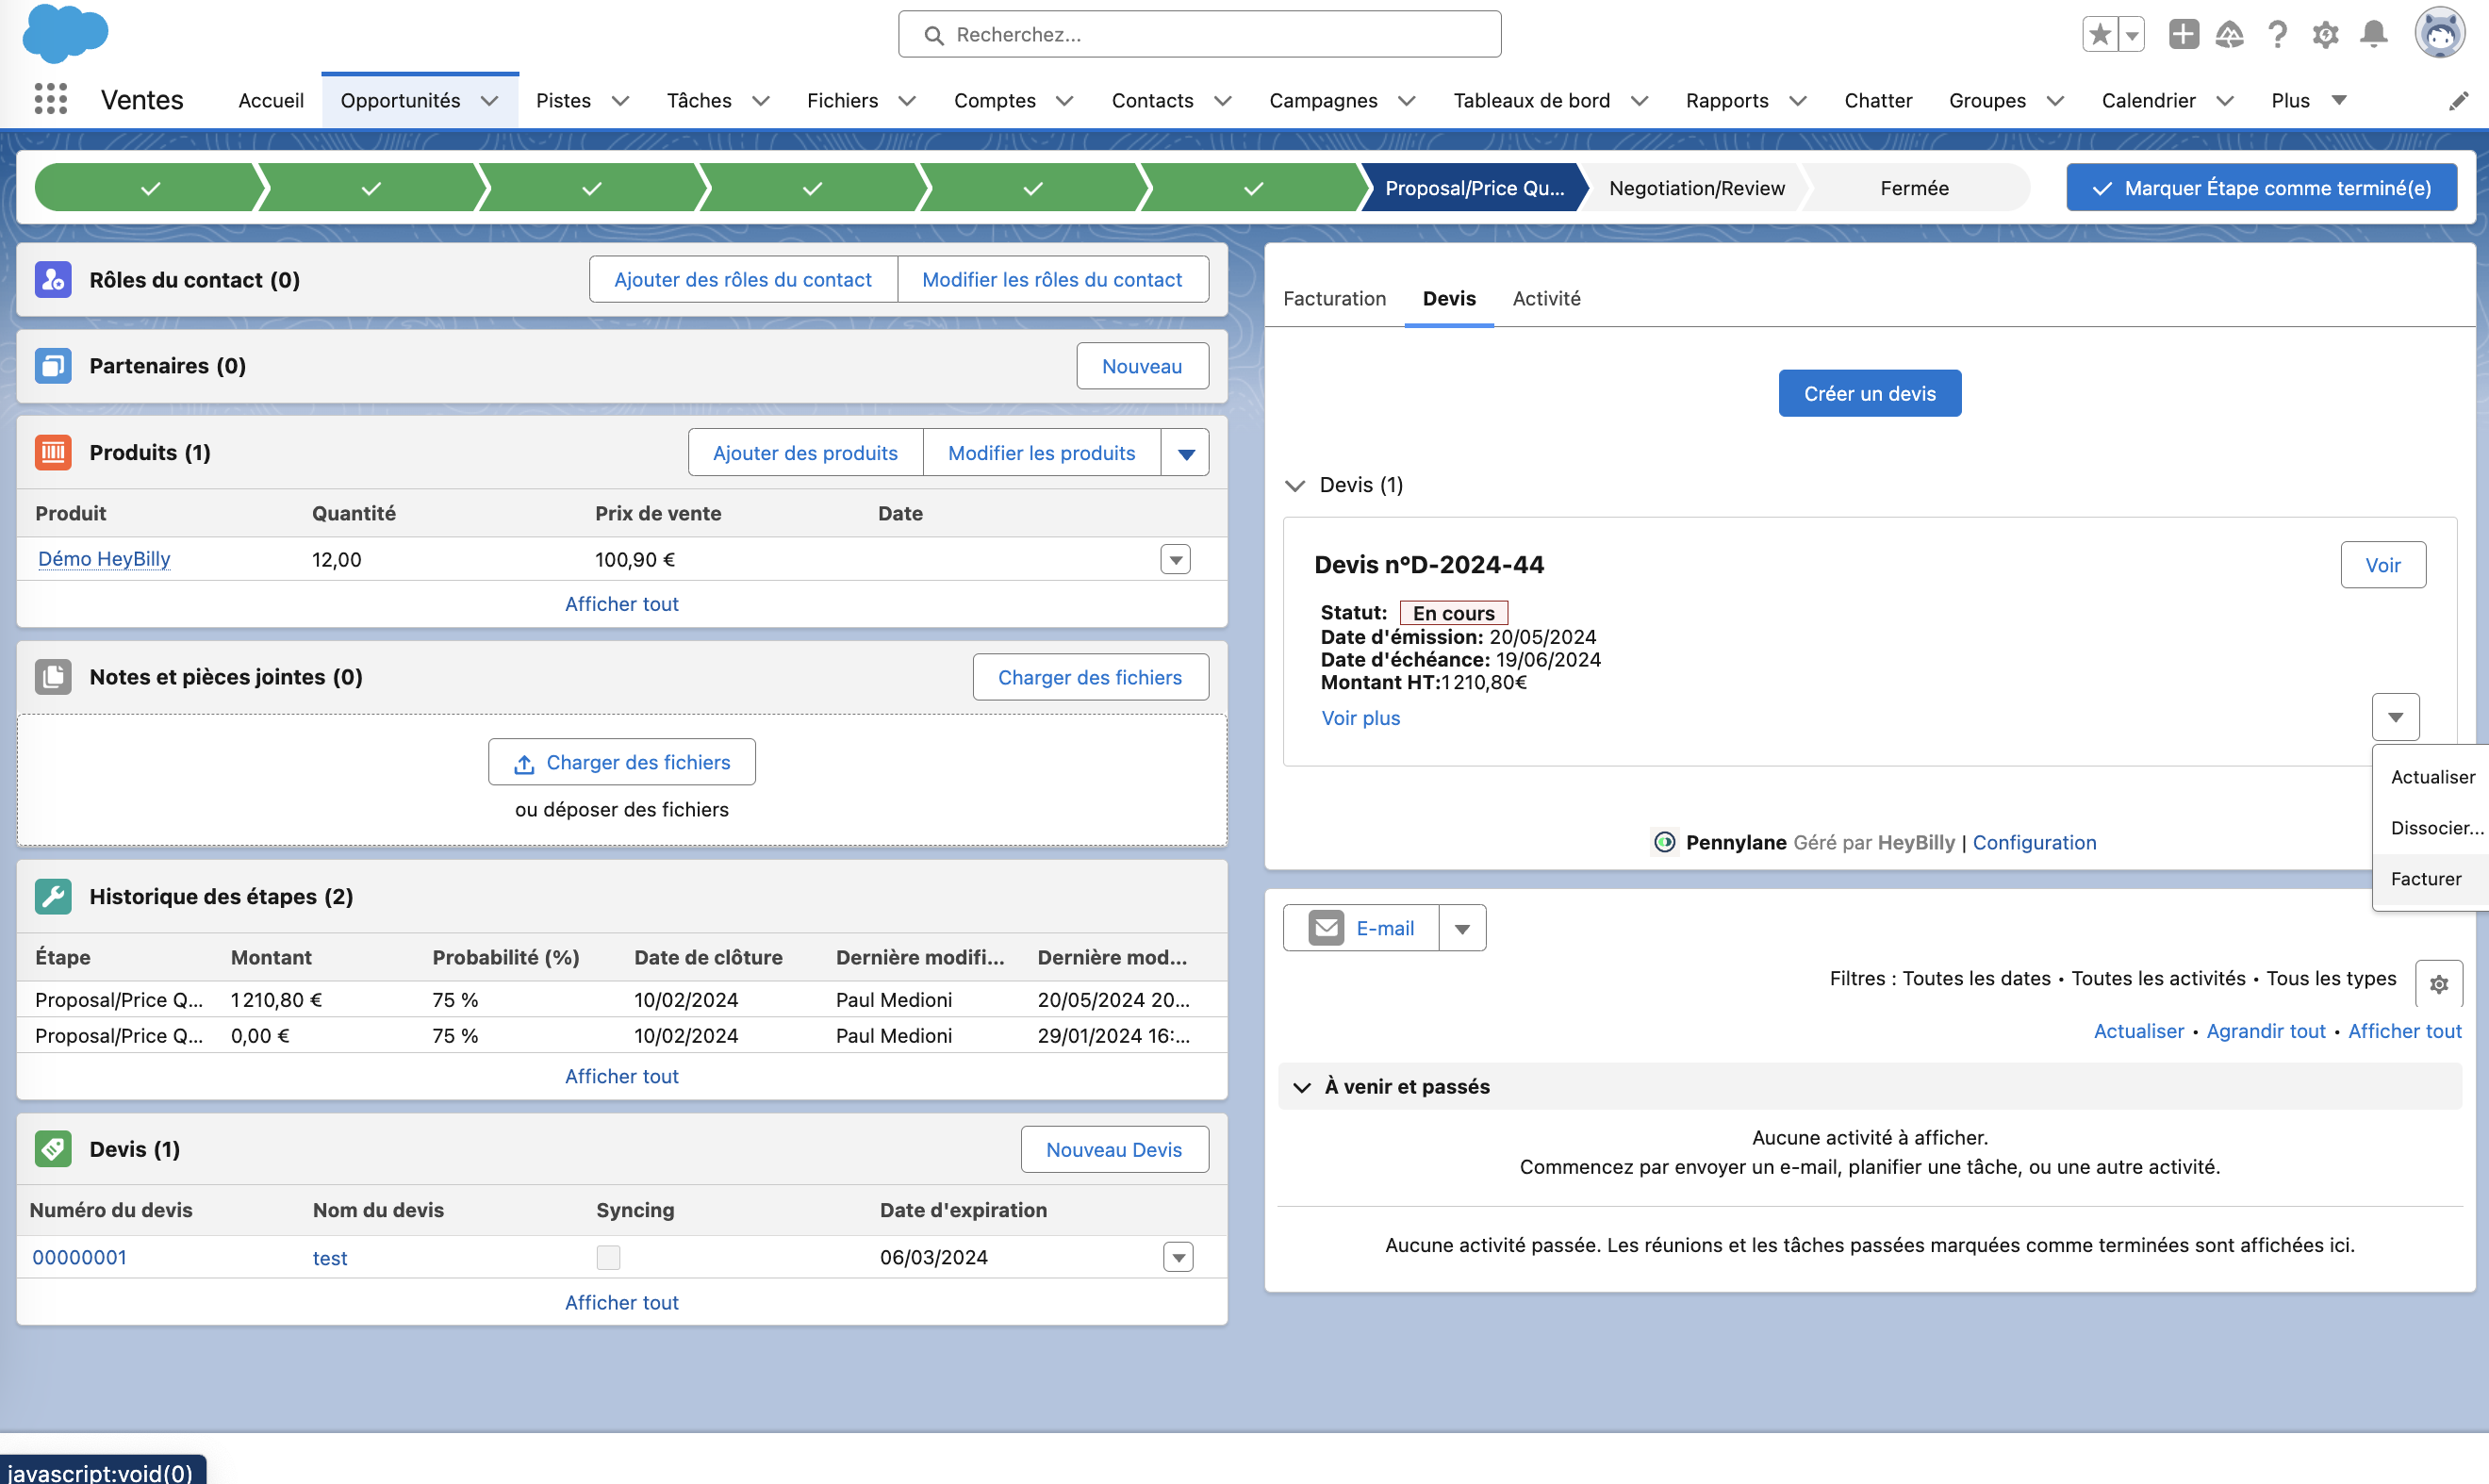Screen dimensions: 2489x1484
Task: Open the setup gear icon
Action: point(2325,35)
